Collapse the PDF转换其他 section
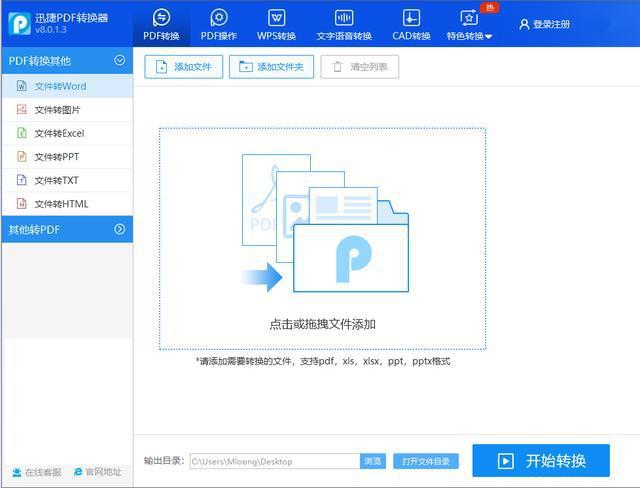Viewport: 640px width, 488px height. click(120, 60)
